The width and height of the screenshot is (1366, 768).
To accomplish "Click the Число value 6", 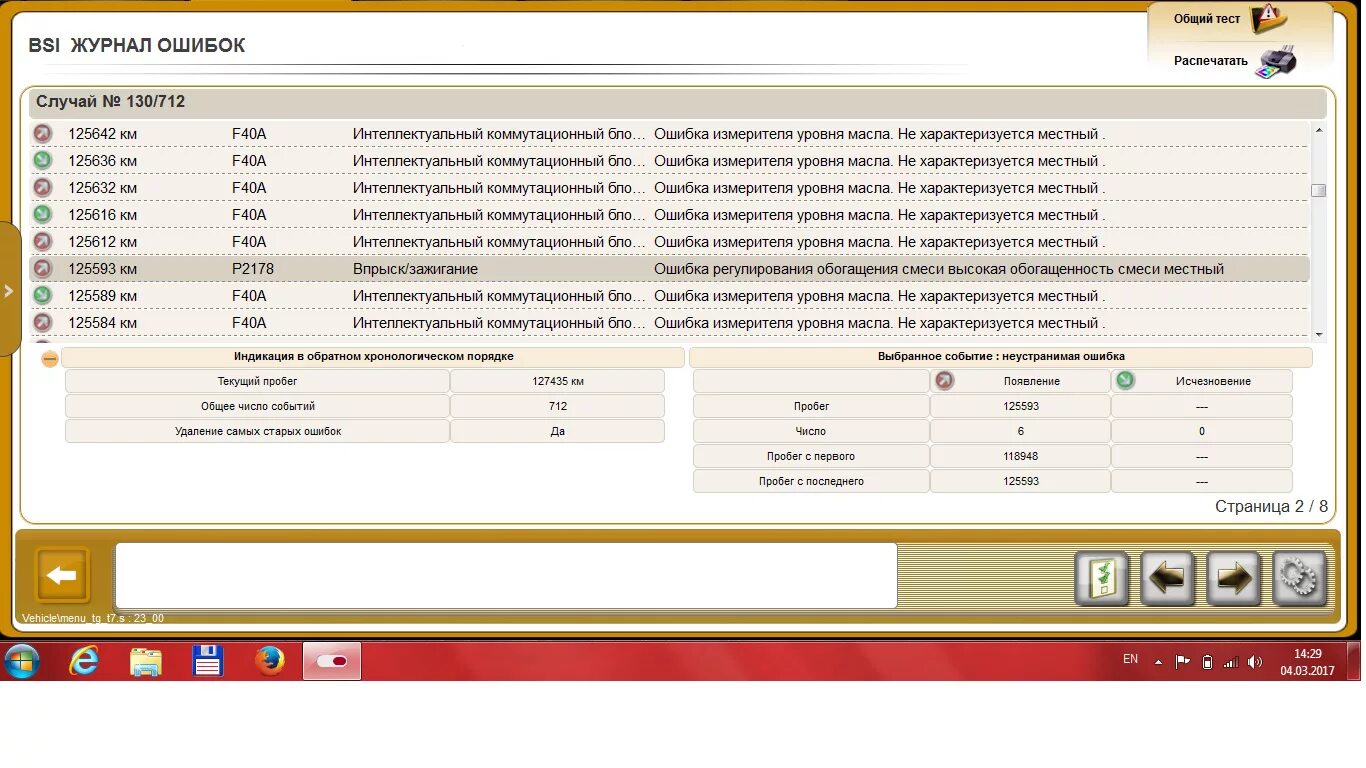I will [x=1021, y=431].
